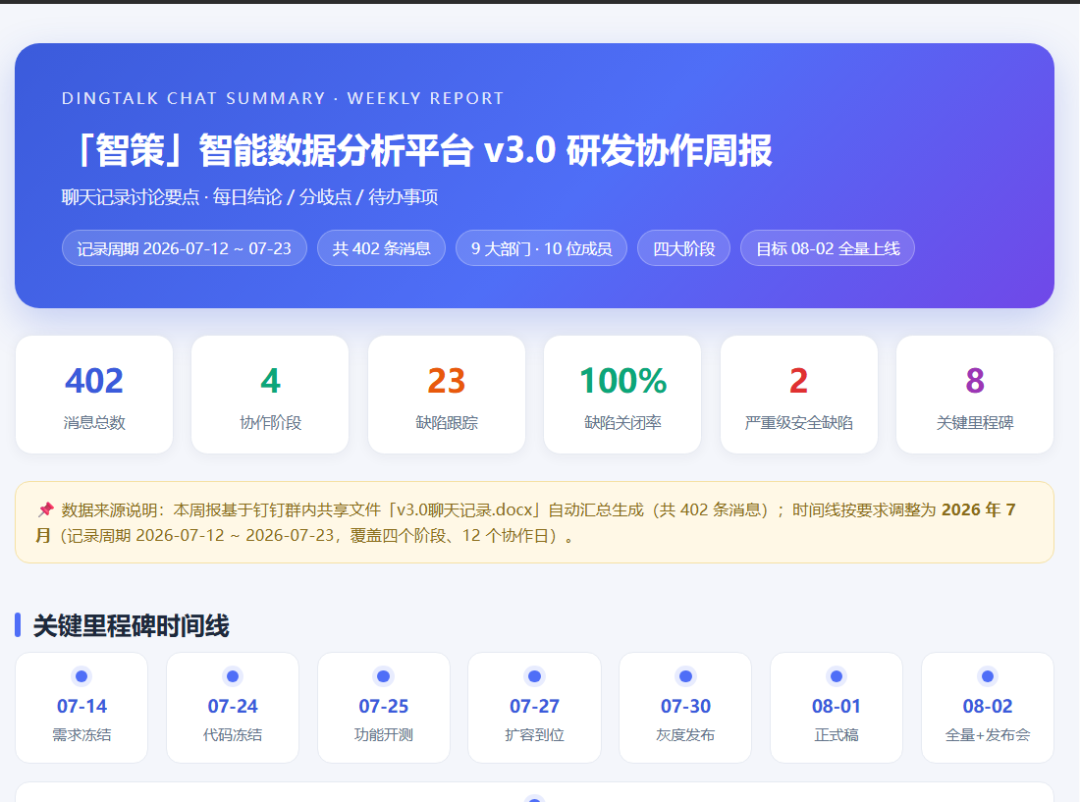Select the 目标 08-02 全量上线 tag
This screenshot has height=802, width=1080.
[827, 248]
